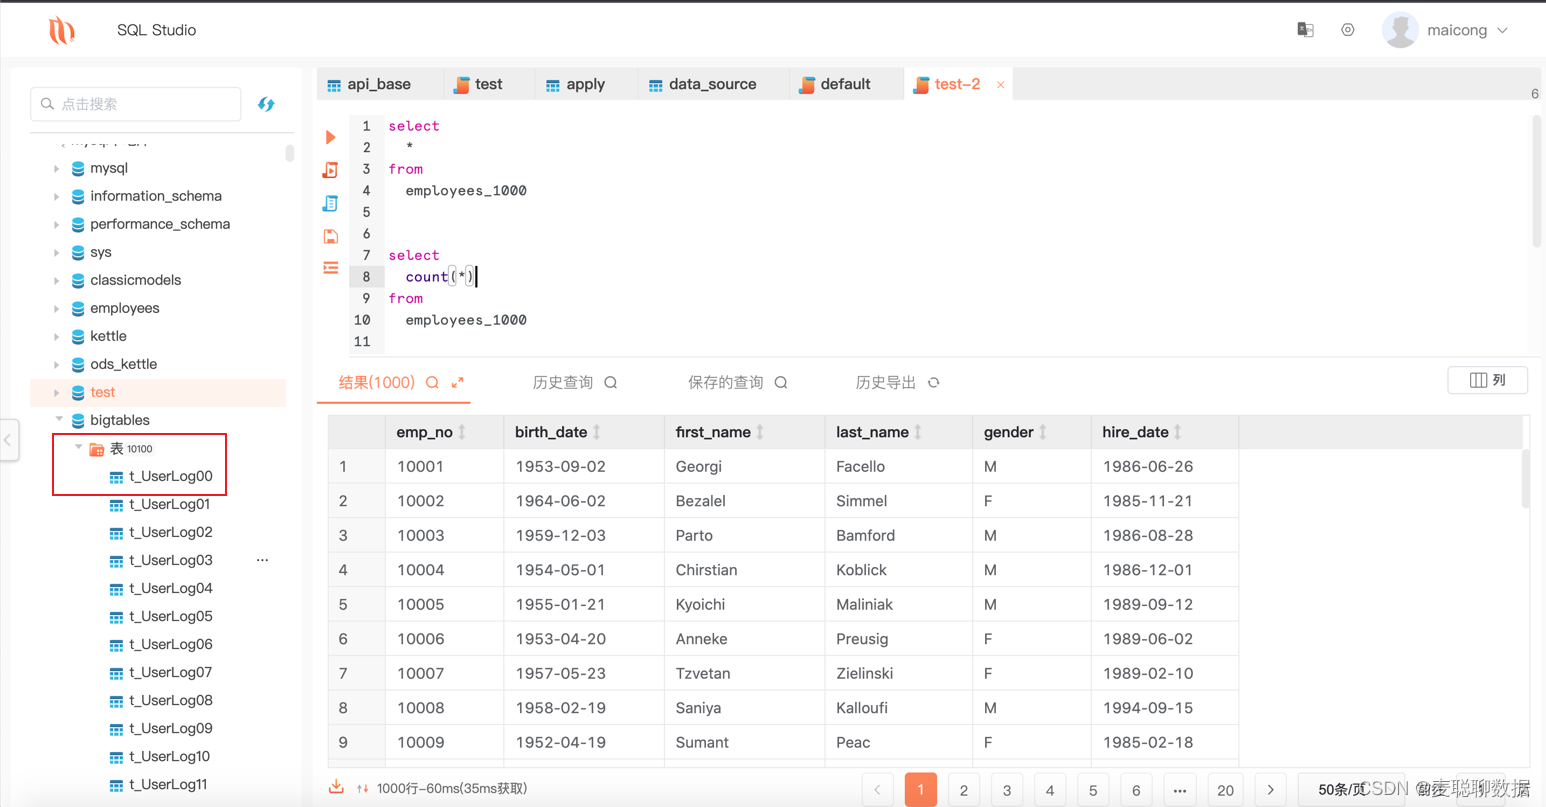Click the SQL editor vertical scrollbar
This screenshot has width=1546, height=807.
[x=1537, y=182]
